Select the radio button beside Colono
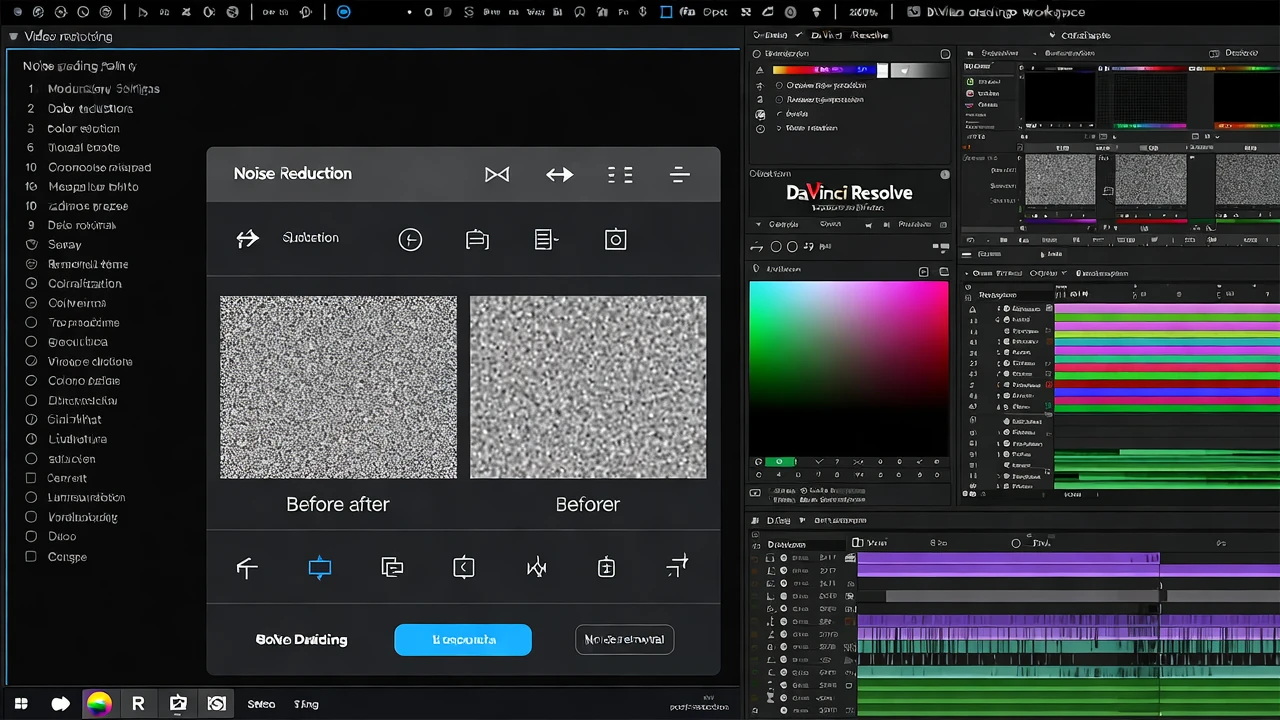 tap(31, 381)
